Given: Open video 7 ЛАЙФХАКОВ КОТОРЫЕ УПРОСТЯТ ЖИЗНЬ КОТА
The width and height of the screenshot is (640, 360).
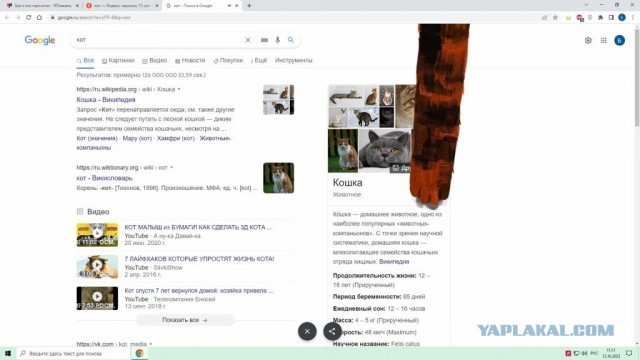Looking at the screenshot, I should tap(199, 259).
